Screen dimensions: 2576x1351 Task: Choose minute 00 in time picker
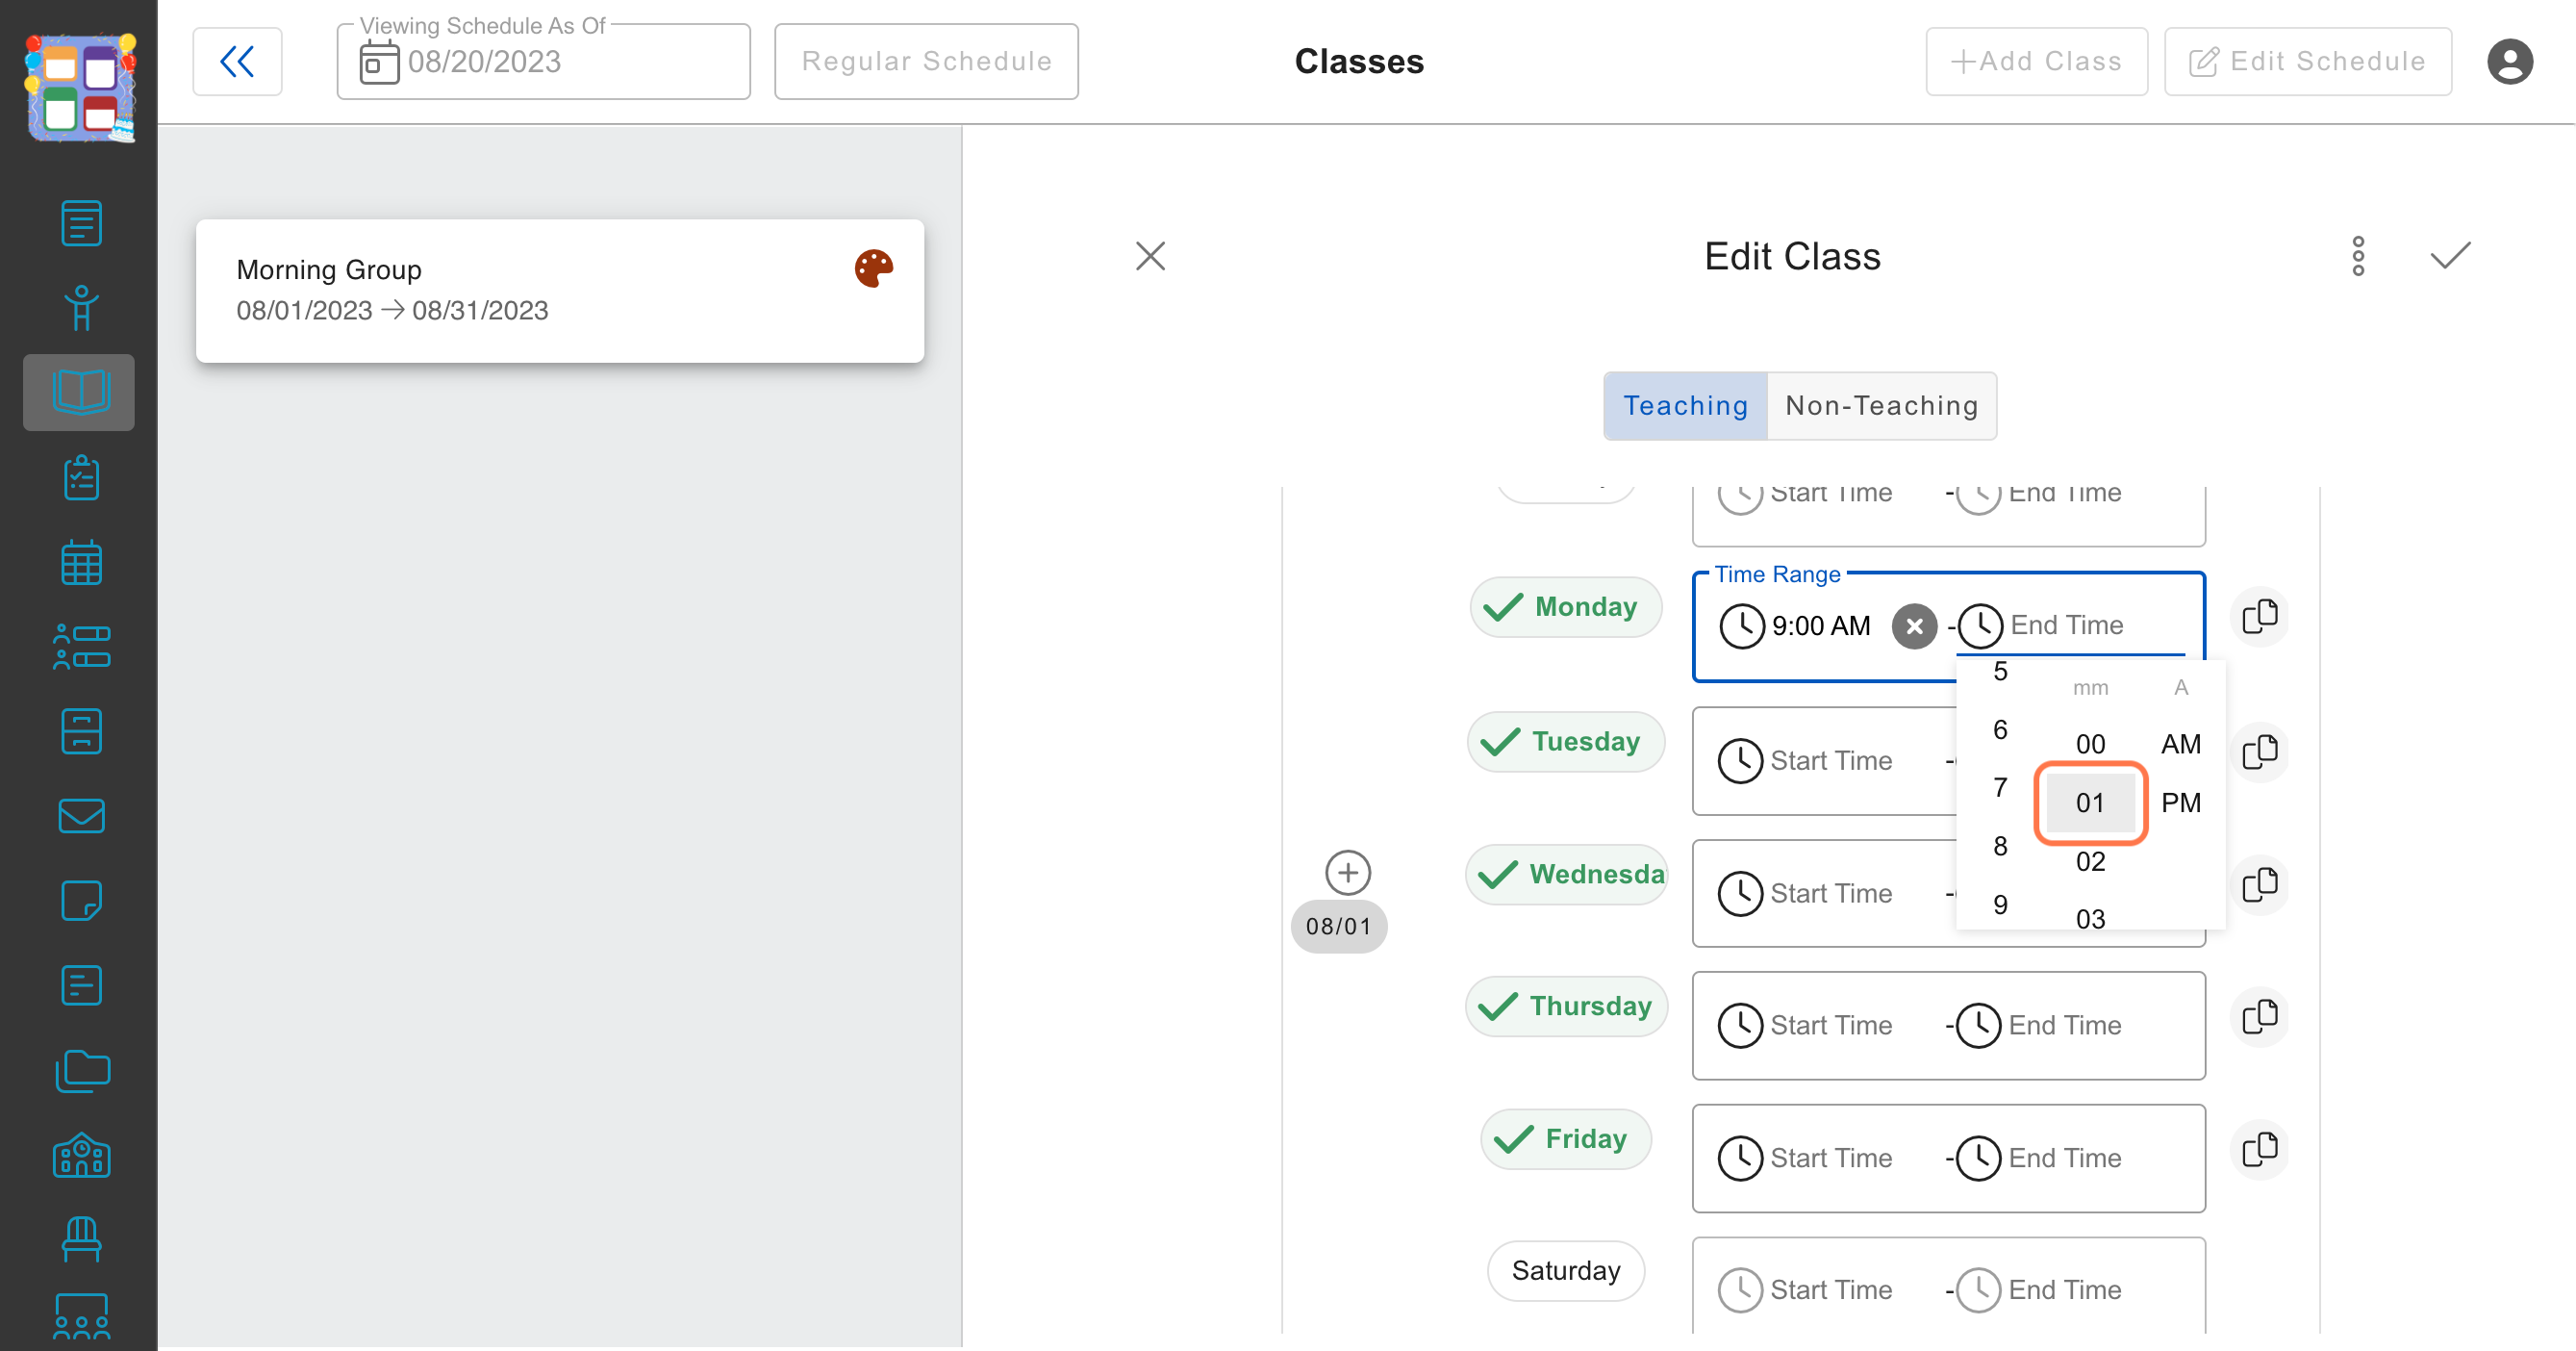click(x=2090, y=744)
